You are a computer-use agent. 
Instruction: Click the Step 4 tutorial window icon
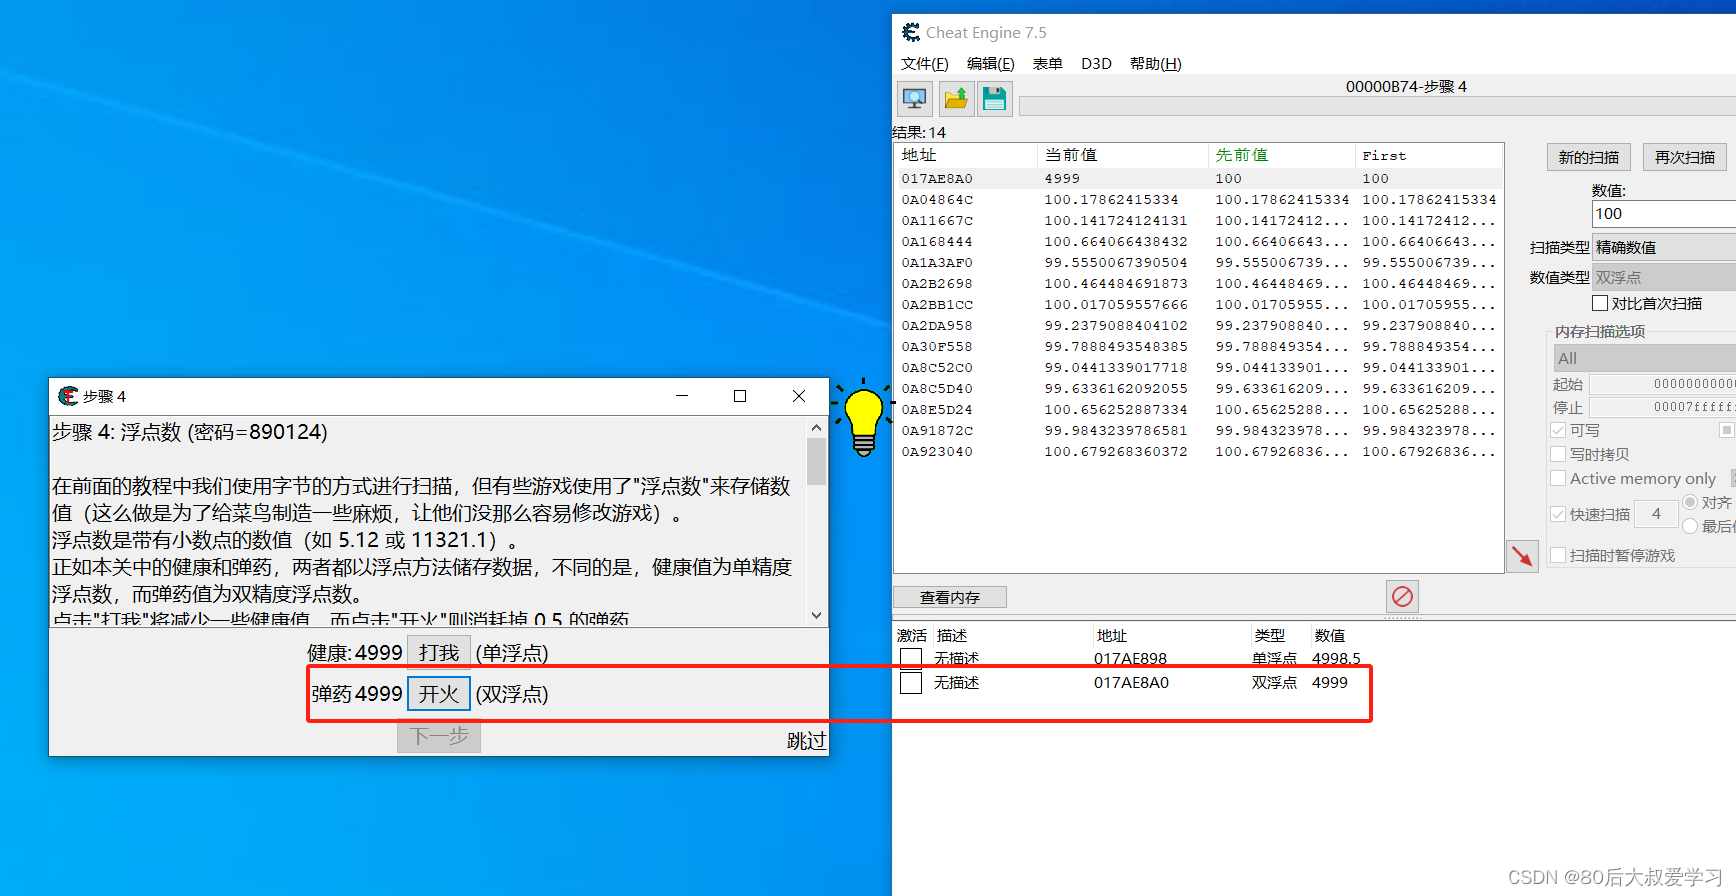click(68, 396)
